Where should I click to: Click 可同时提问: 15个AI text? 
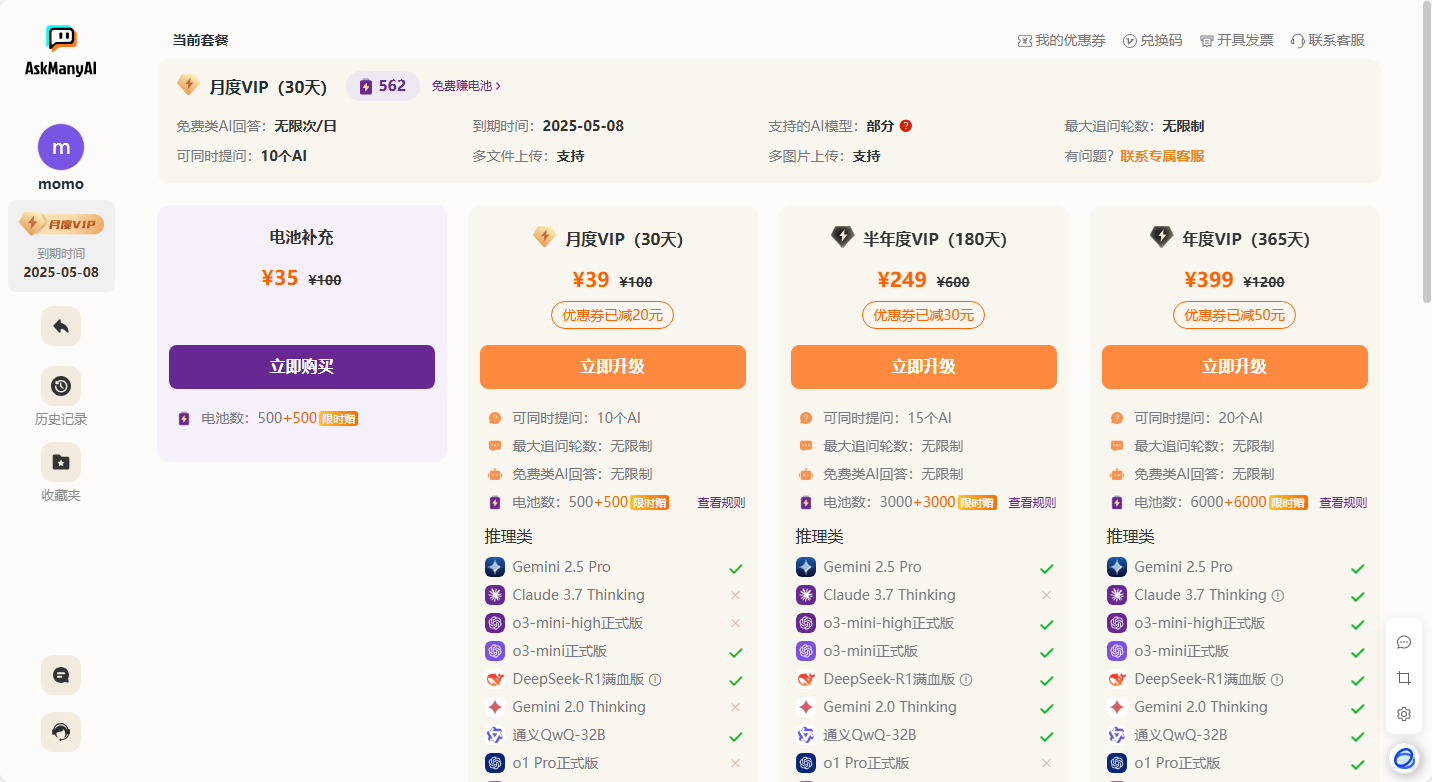click(x=887, y=418)
